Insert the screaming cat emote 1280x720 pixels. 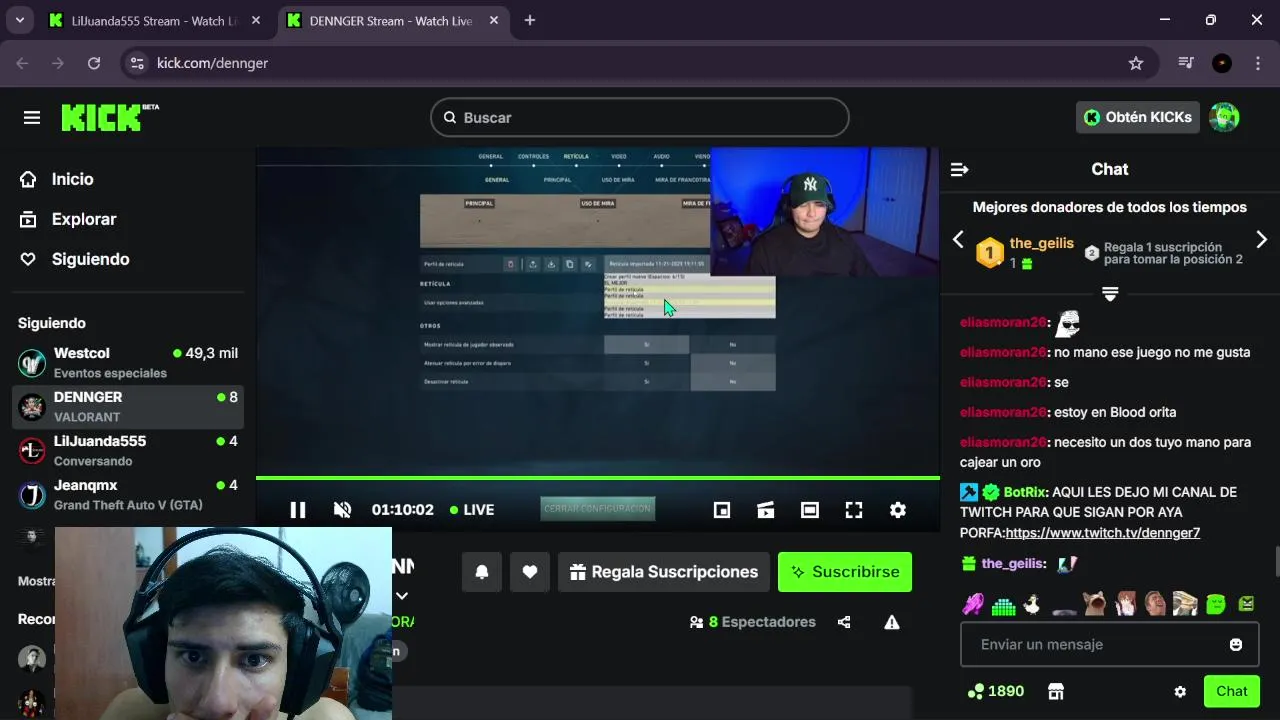(x=1094, y=604)
